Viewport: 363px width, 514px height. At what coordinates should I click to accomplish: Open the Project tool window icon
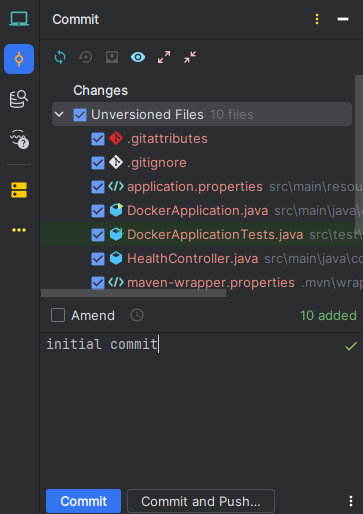(19, 19)
